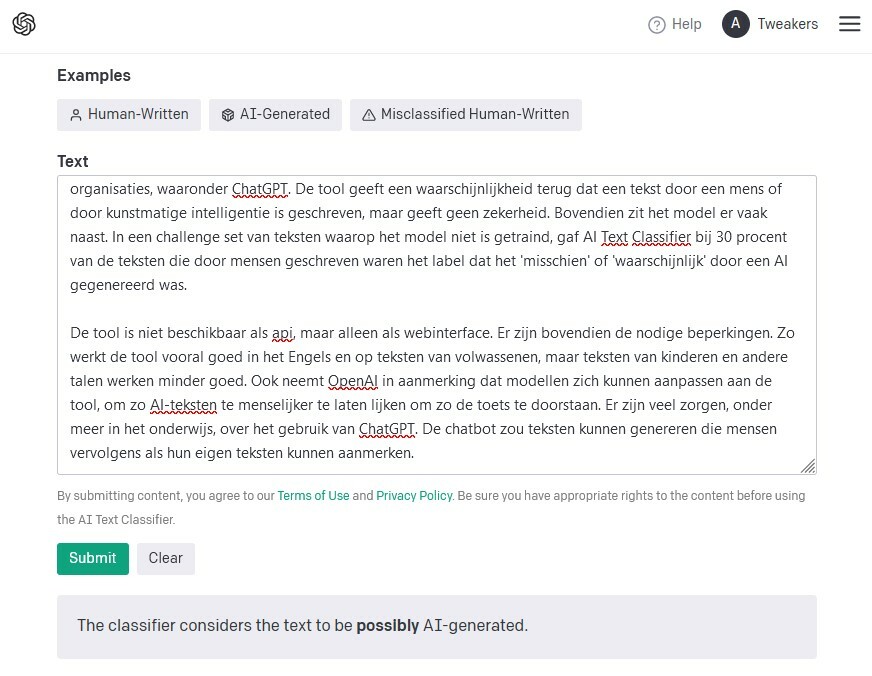Open the Privacy Policy link
The height and width of the screenshot is (676, 872).
pyautogui.click(x=414, y=496)
